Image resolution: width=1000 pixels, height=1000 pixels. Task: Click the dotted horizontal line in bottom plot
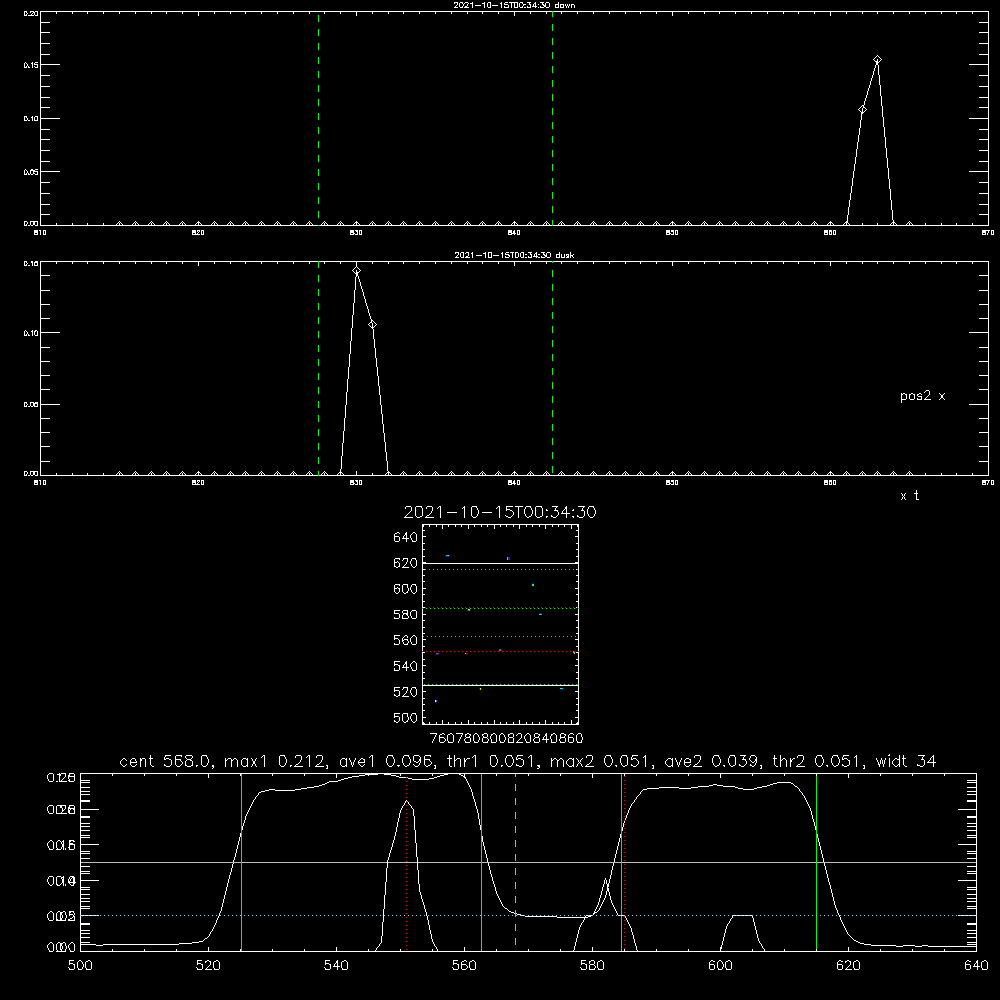pyautogui.click(x=528, y=915)
